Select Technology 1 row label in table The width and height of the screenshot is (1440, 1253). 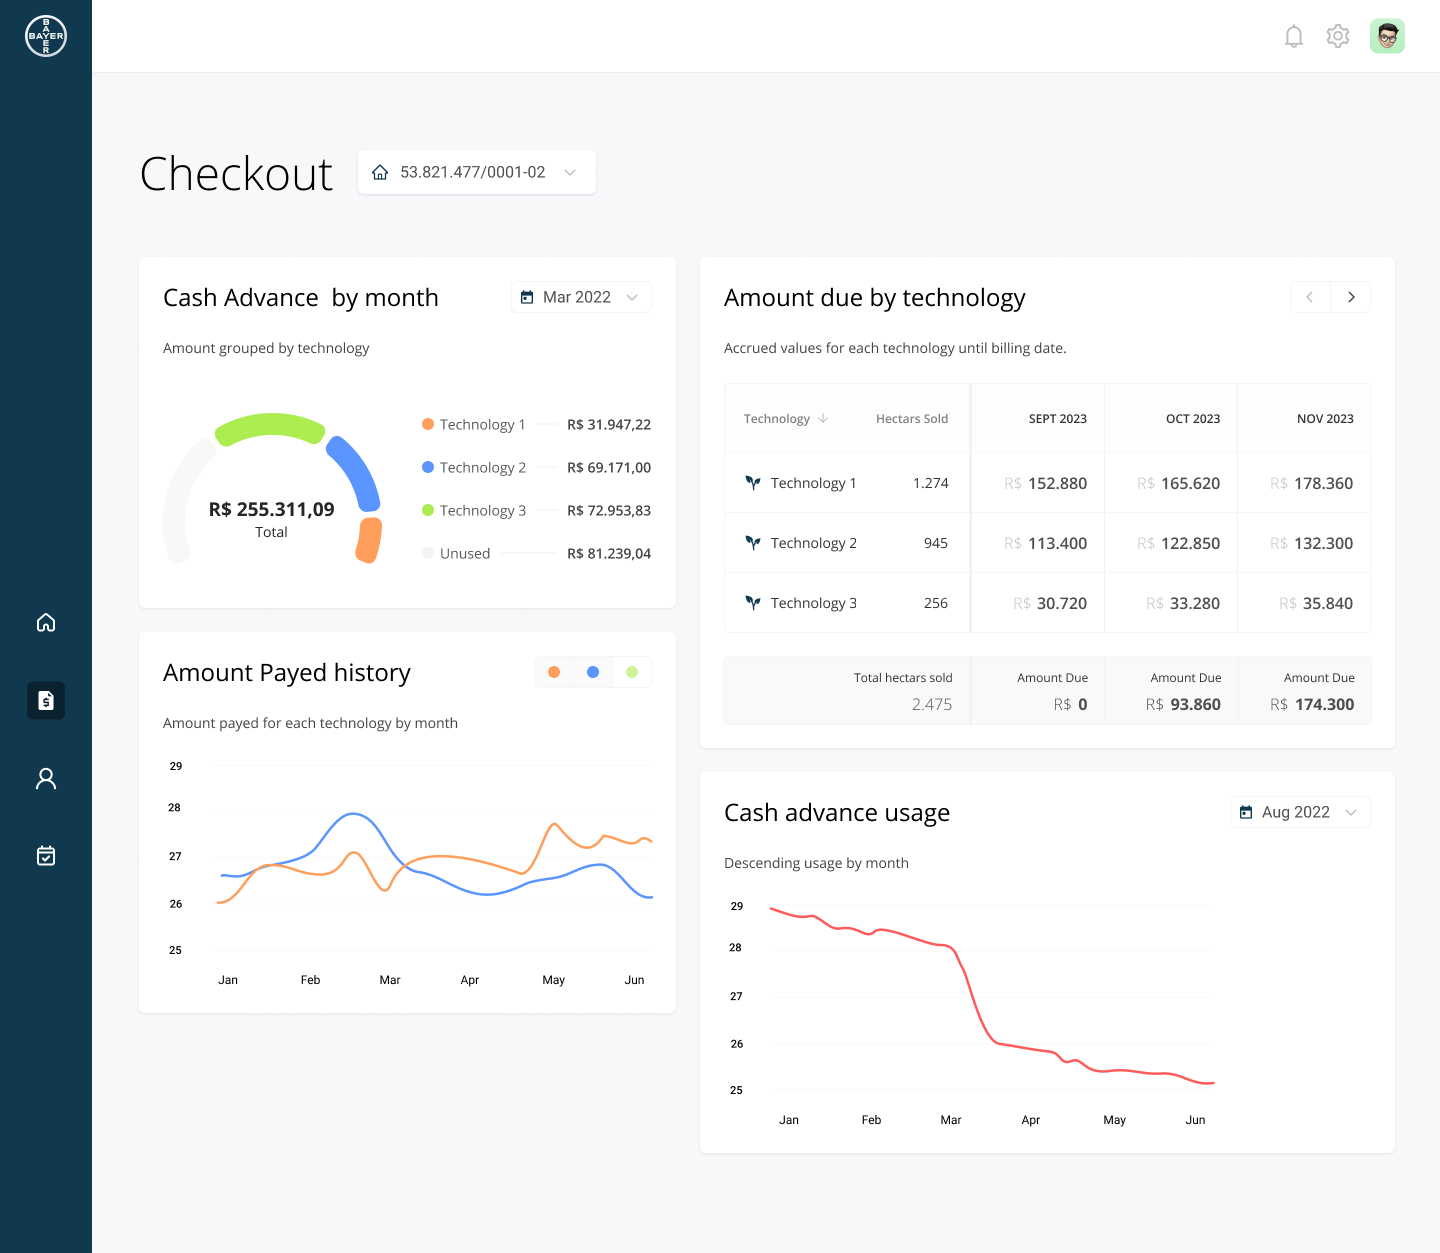click(813, 483)
